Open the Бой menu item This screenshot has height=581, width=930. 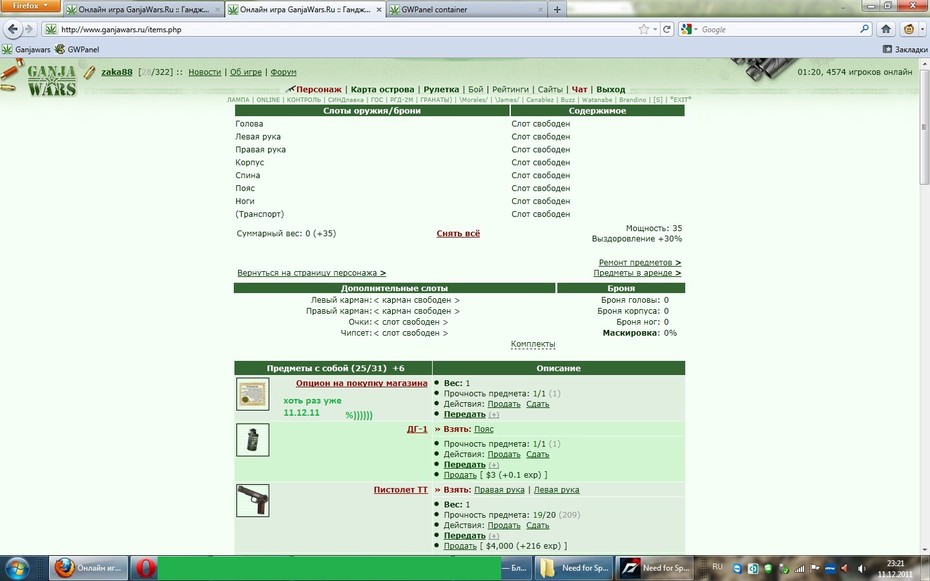click(x=476, y=90)
